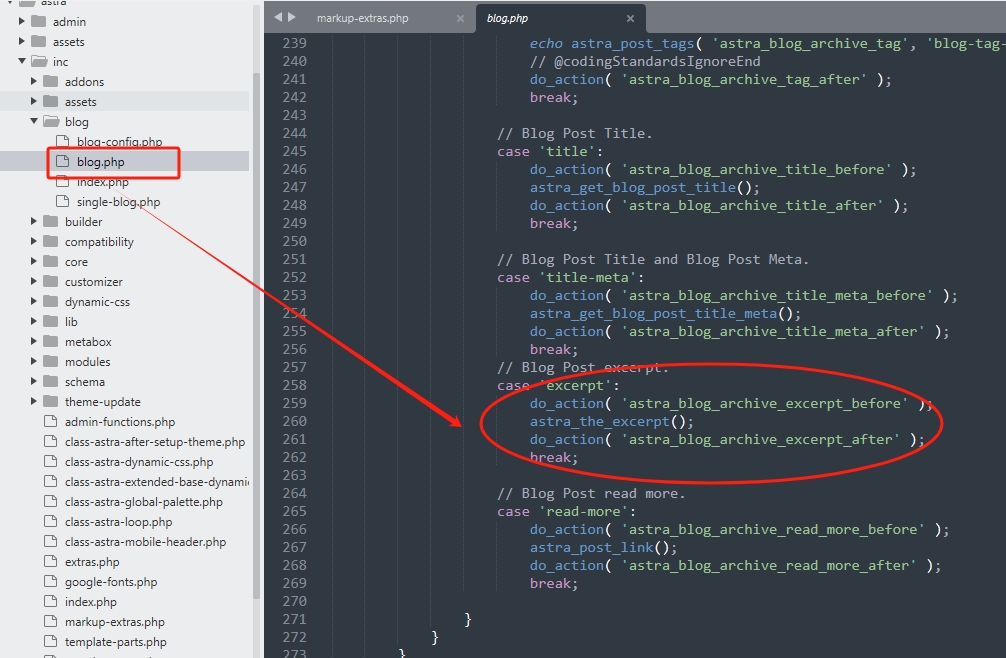Click 'astra_blog_archive_read_more_after' string on line 268
The height and width of the screenshot is (658, 1006).
coord(768,565)
